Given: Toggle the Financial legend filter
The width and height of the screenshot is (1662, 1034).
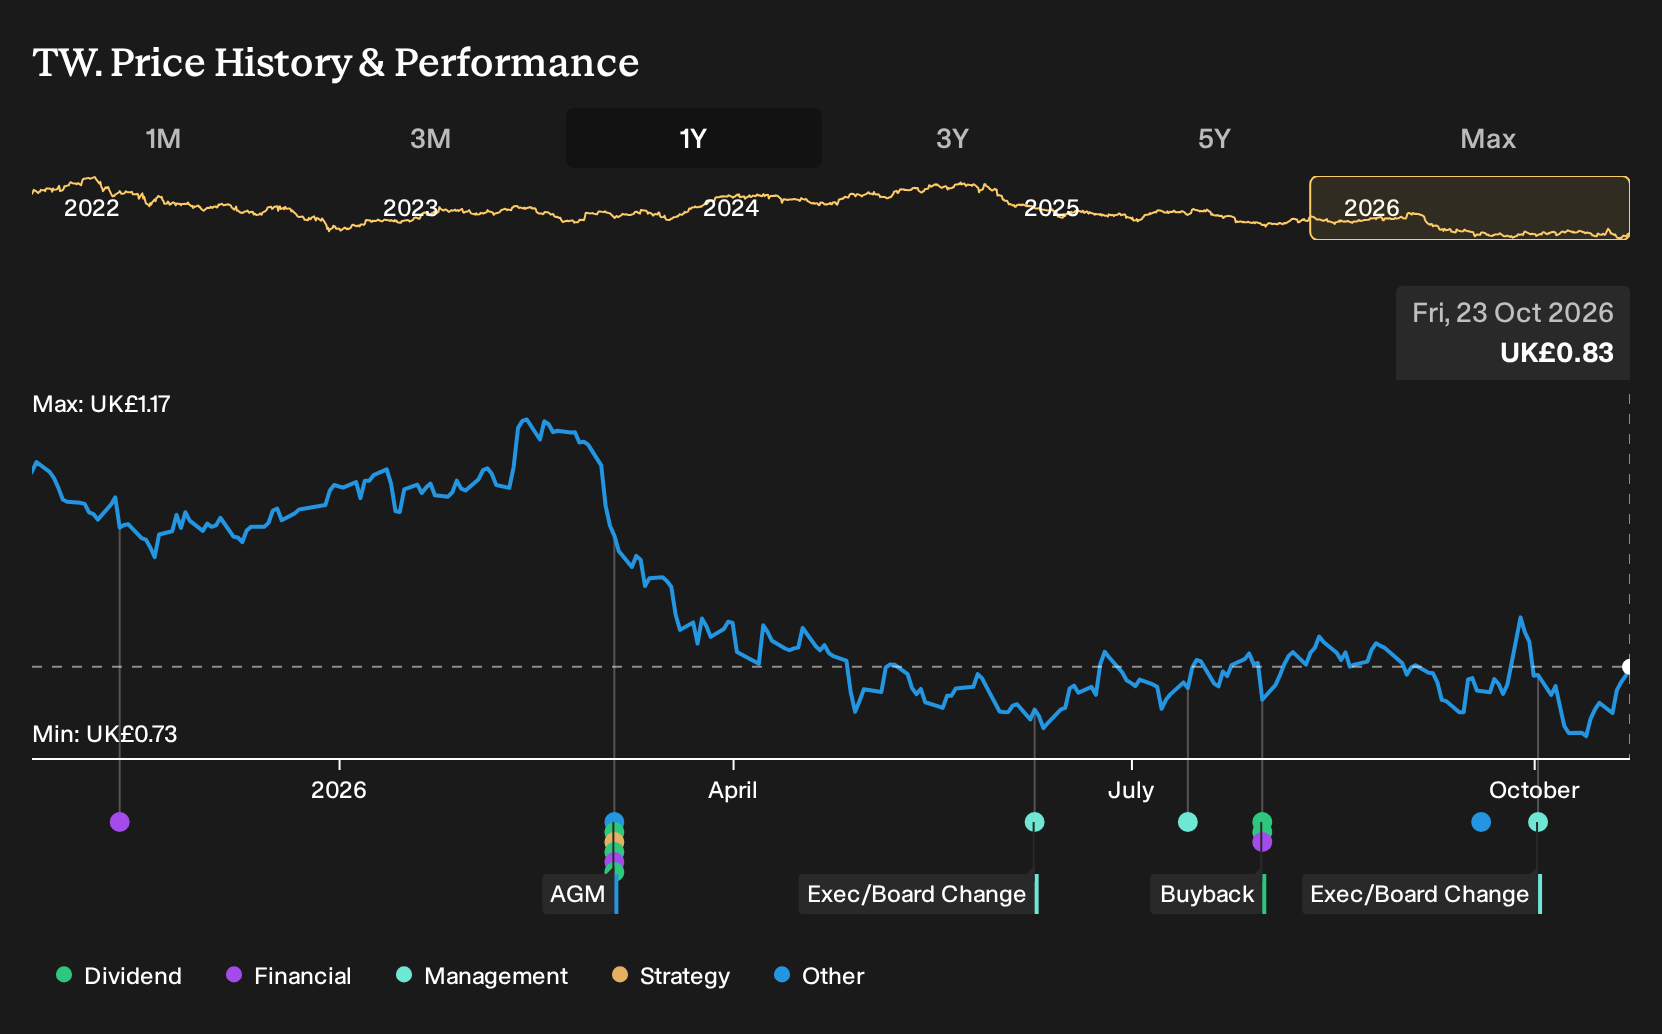Looking at the screenshot, I should [x=289, y=976].
